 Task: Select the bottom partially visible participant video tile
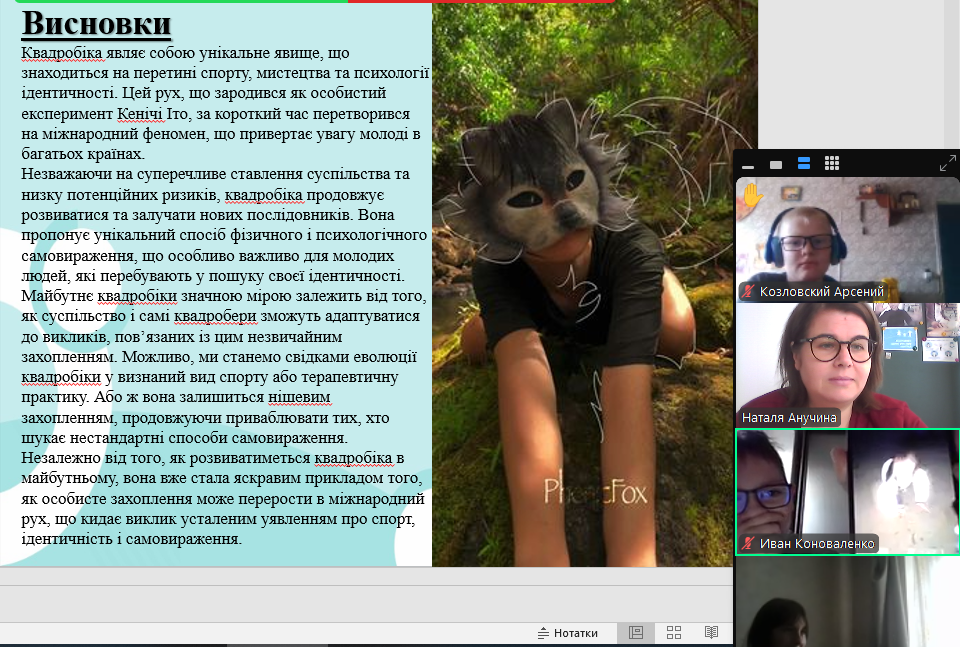click(x=847, y=601)
